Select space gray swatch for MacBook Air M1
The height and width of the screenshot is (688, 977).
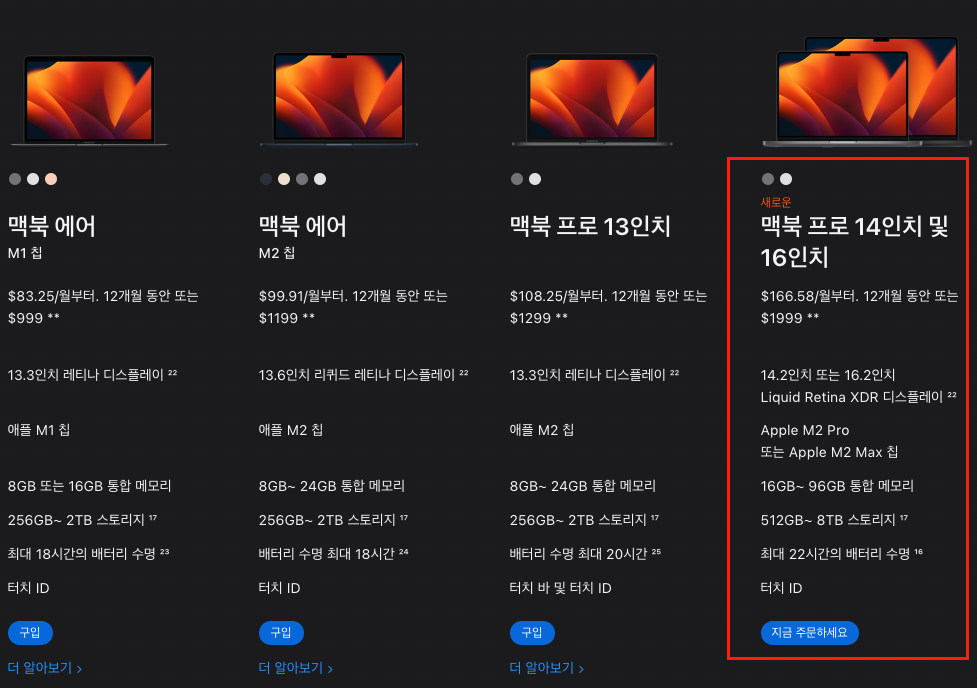pos(15,179)
